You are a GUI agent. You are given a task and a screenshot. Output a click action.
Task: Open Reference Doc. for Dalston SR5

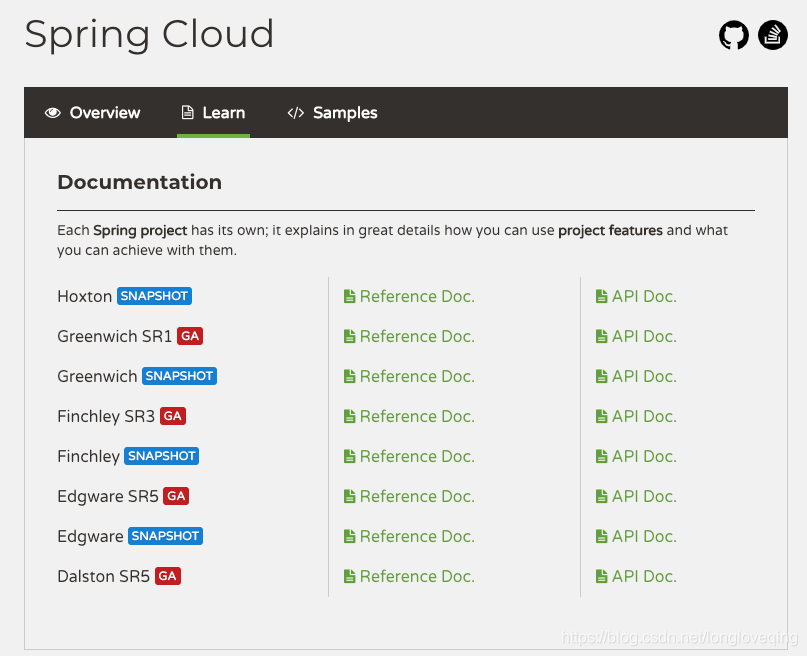409,576
